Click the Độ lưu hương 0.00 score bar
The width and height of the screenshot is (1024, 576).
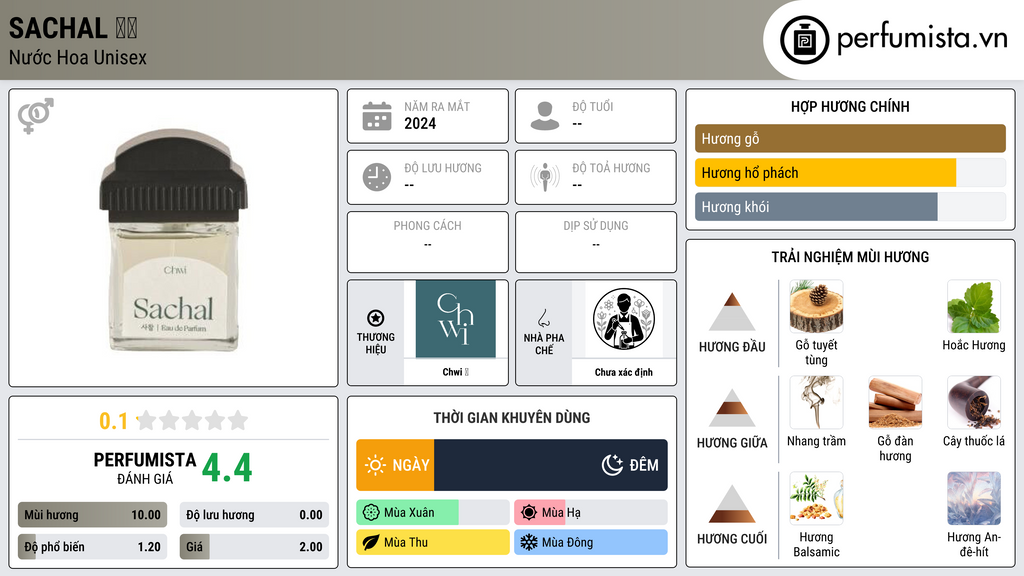click(x=254, y=515)
